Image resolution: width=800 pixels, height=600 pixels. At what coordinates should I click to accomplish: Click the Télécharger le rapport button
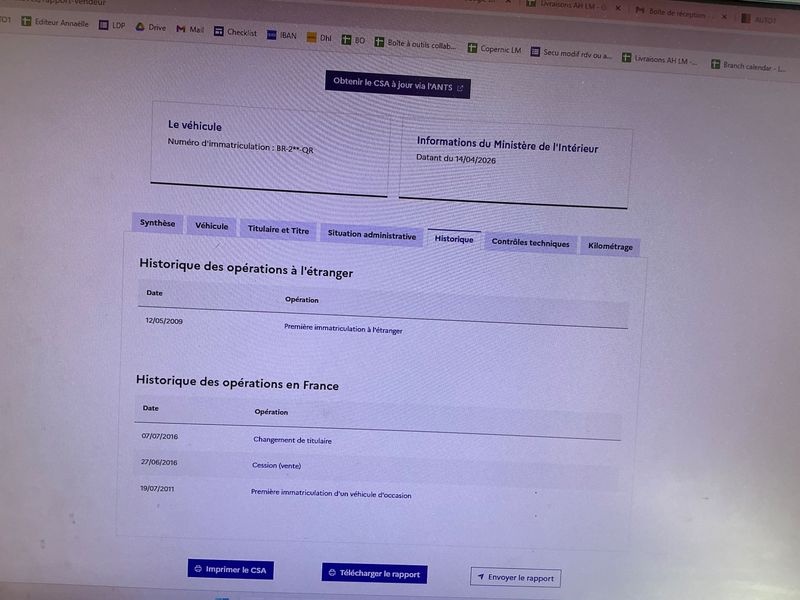point(374,573)
